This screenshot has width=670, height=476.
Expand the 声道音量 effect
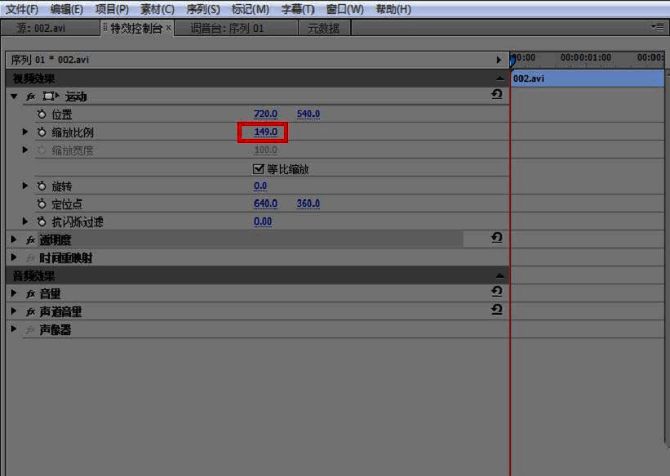click(x=14, y=311)
